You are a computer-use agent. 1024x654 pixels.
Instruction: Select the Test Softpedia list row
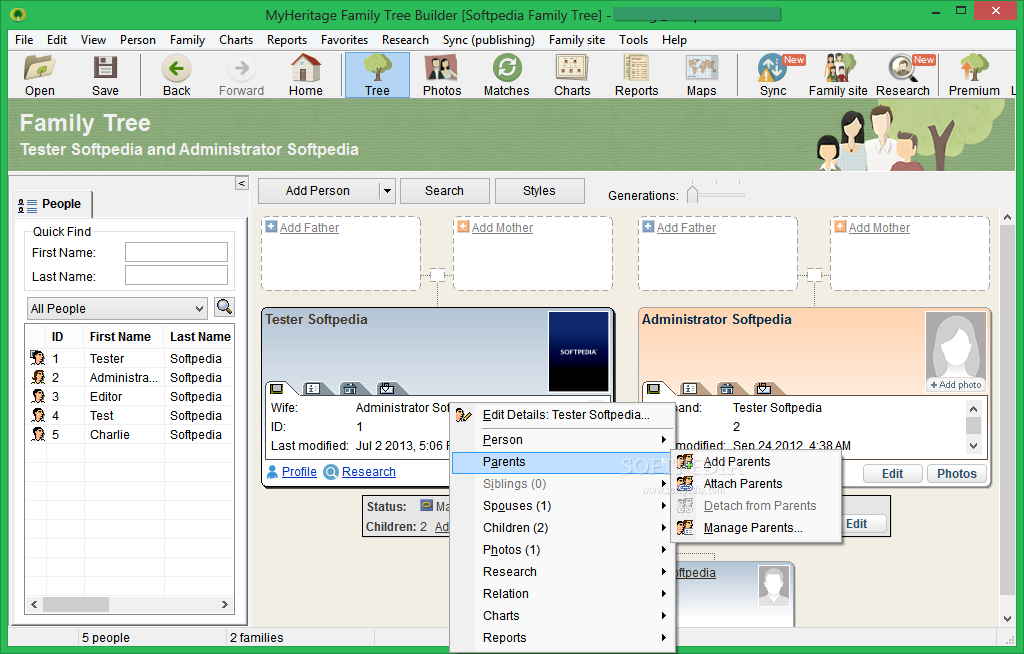tap(129, 416)
